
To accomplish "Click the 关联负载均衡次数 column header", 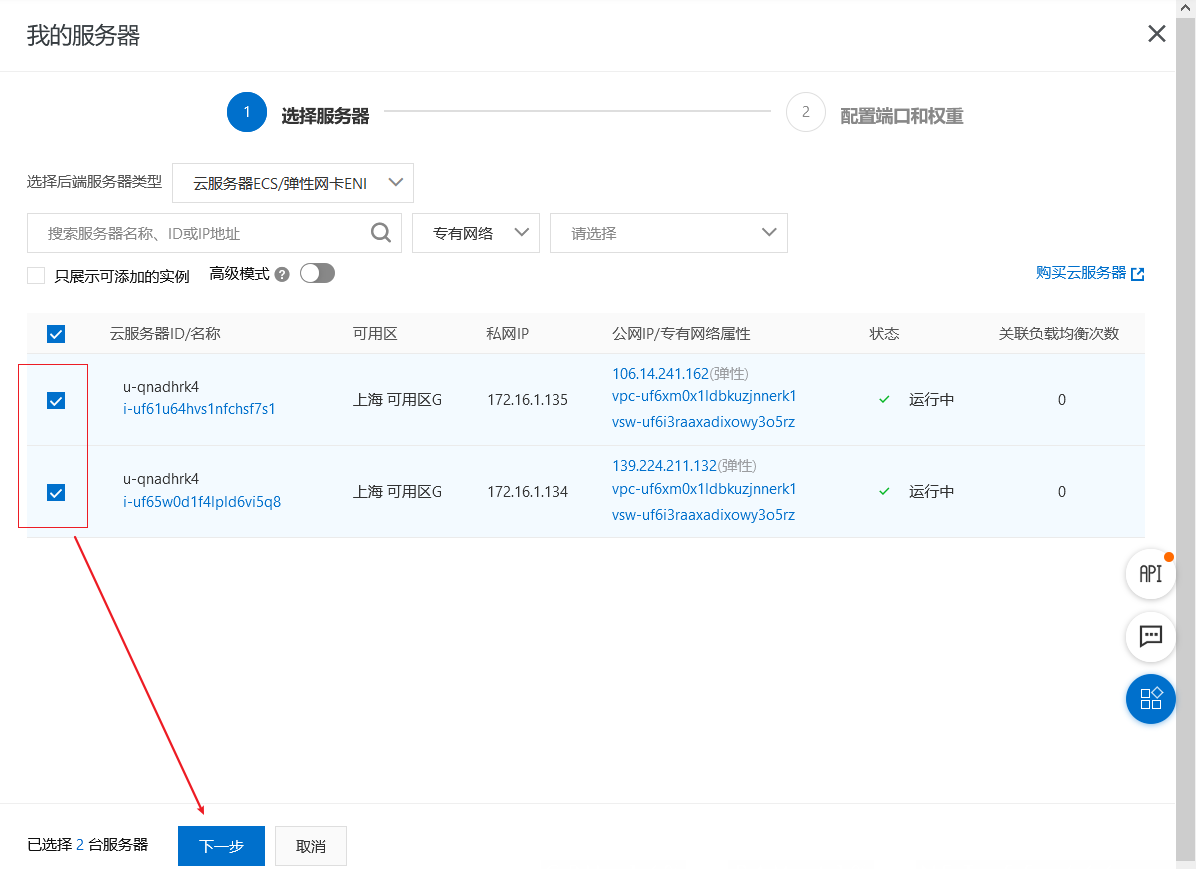I will click(1059, 333).
